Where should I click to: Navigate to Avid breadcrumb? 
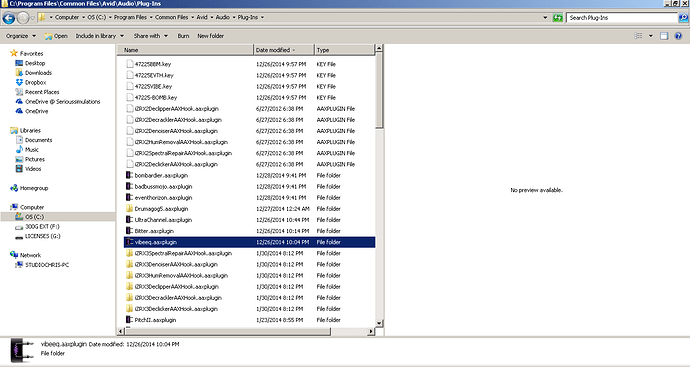pos(202,18)
